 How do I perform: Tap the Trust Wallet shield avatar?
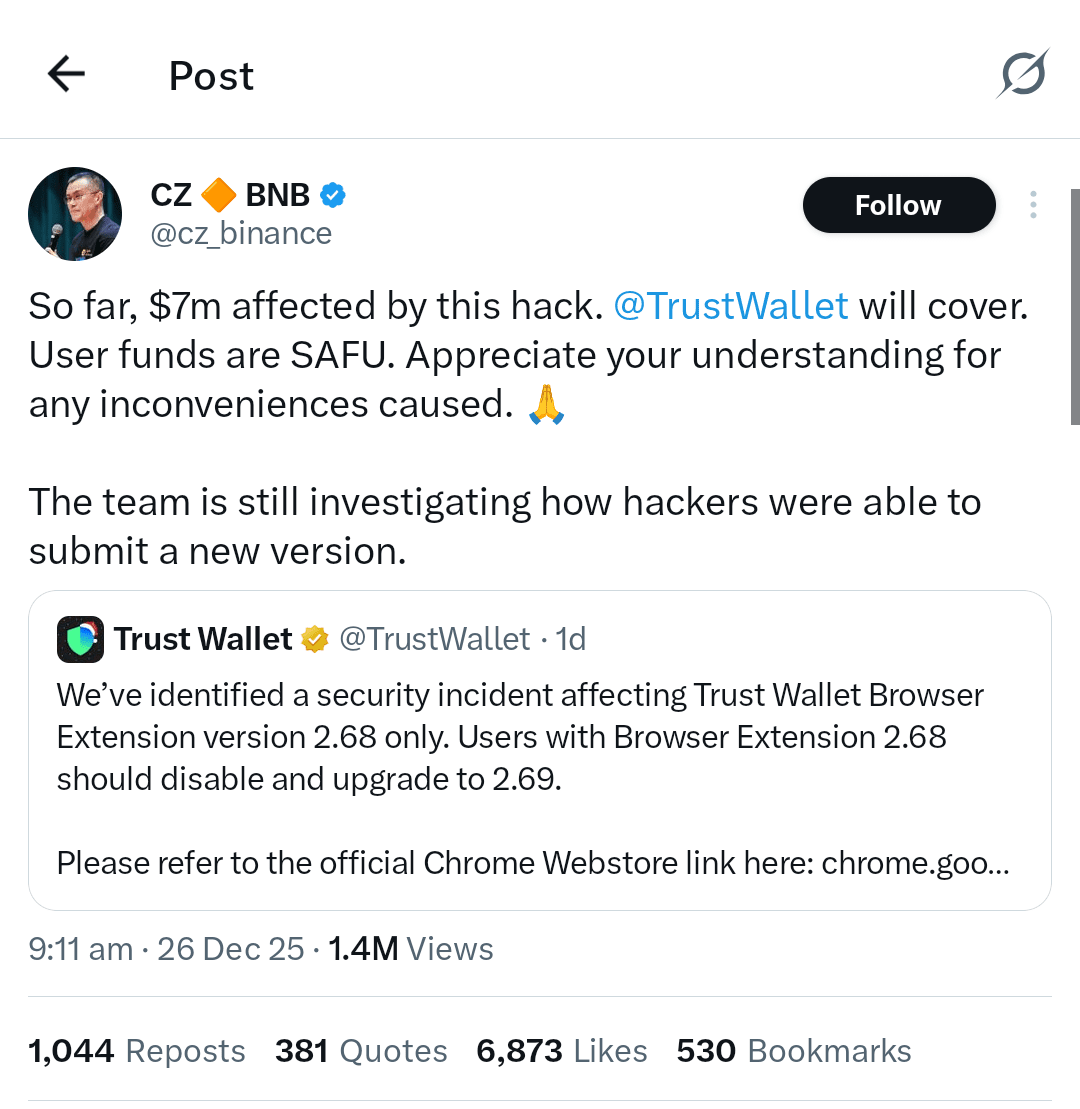[81, 640]
